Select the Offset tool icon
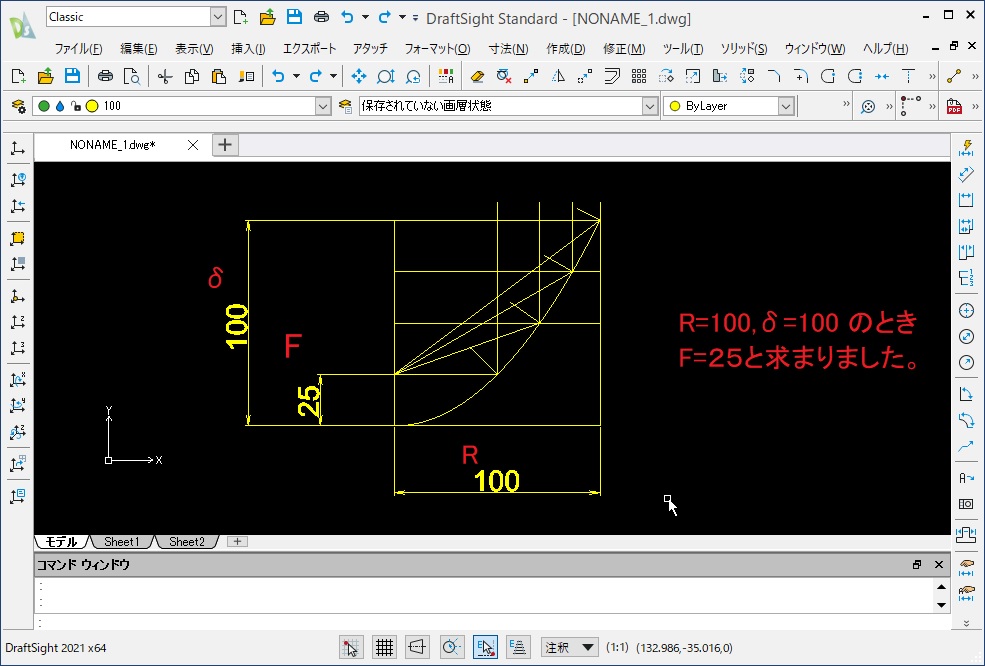 pyautogui.click(x=612, y=77)
